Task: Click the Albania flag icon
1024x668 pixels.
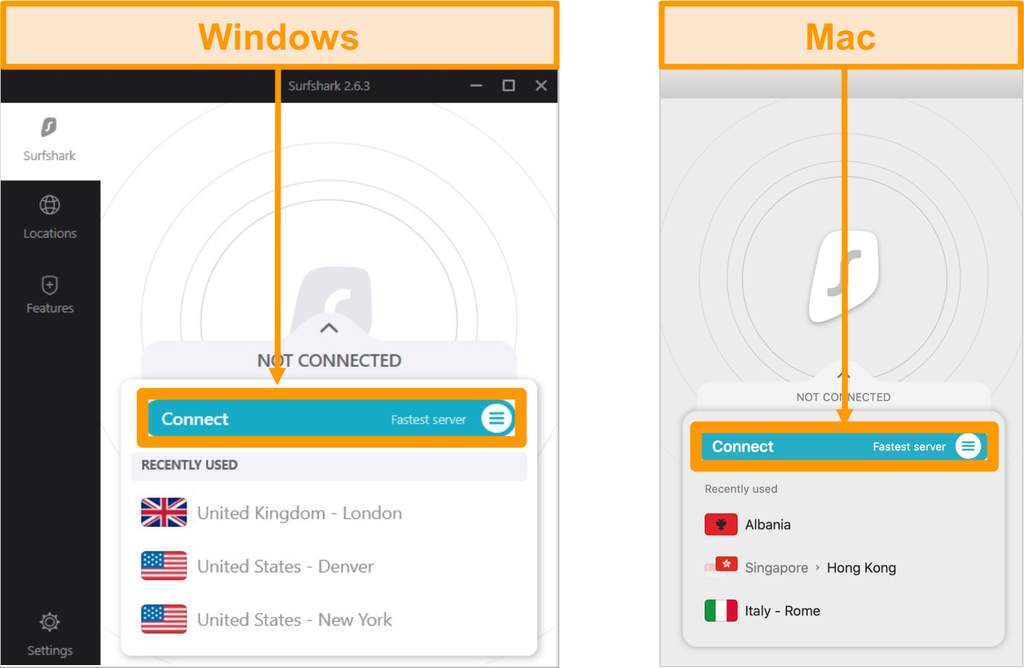Action: [x=721, y=524]
